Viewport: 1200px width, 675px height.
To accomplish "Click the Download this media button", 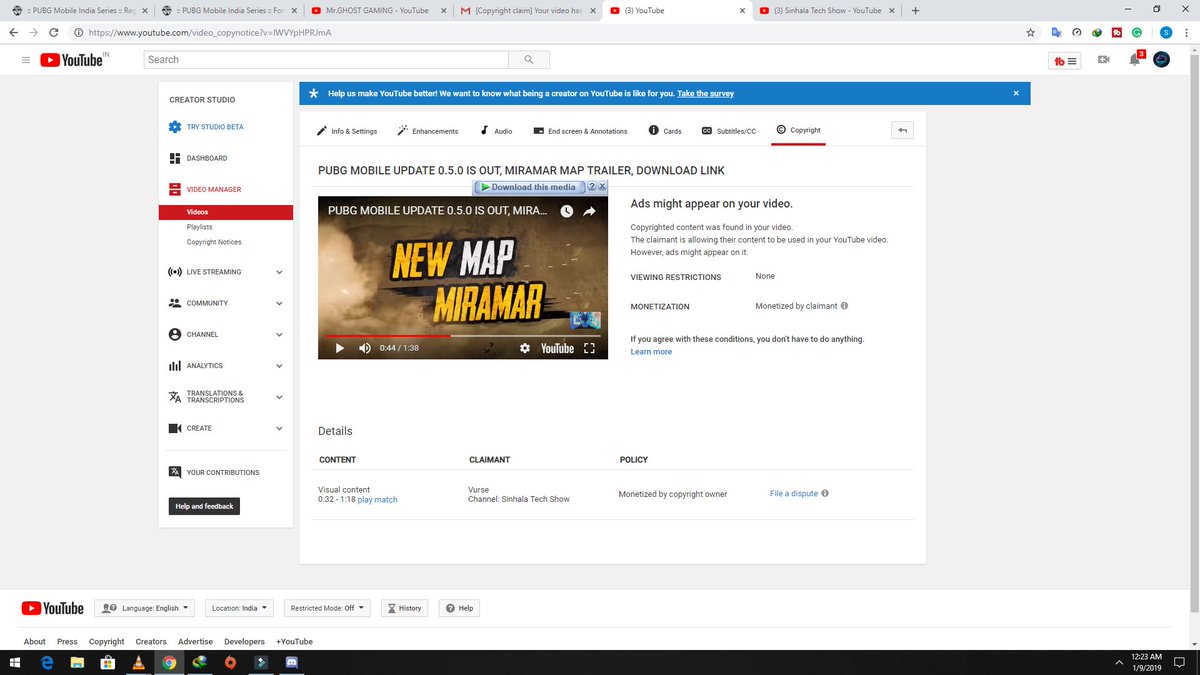I will pyautogui.click(x=529, y=187).
